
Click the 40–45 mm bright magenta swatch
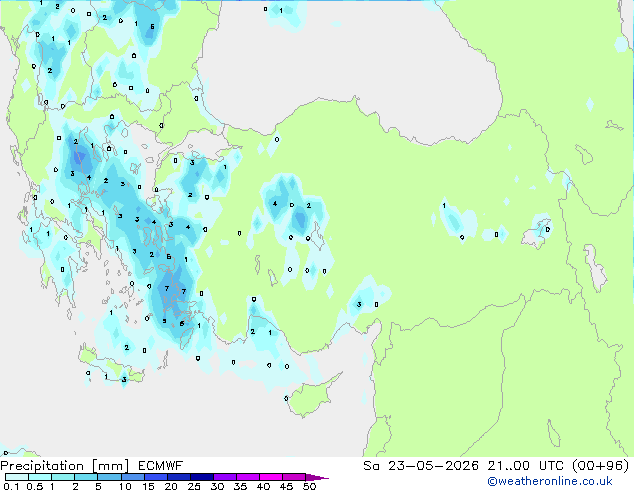click(271, 477)
